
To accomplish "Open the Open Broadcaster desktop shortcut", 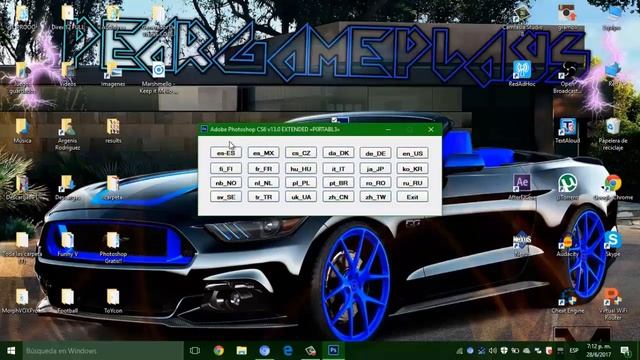I will click(567, 78).
